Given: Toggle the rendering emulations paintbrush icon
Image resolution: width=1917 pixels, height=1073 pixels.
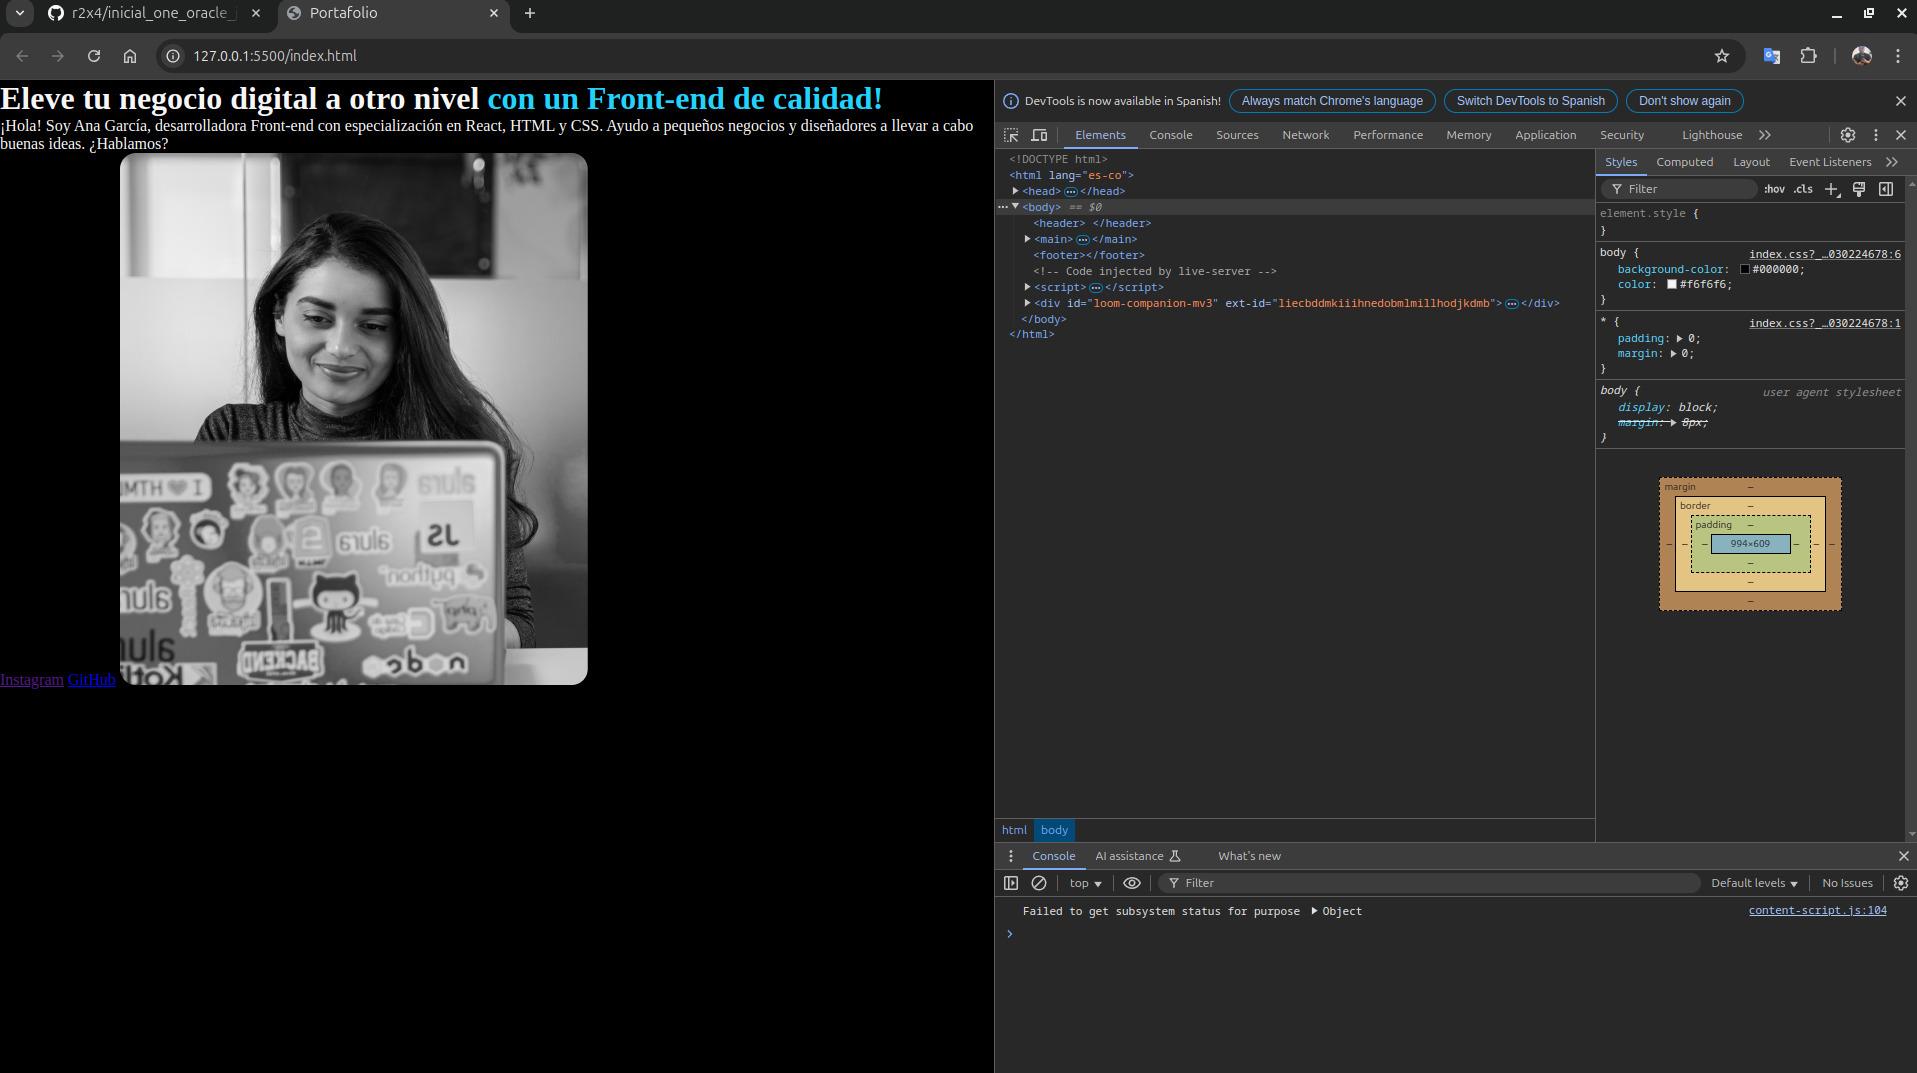Looking at the screenshot, I should click(x=1859, y=189).
